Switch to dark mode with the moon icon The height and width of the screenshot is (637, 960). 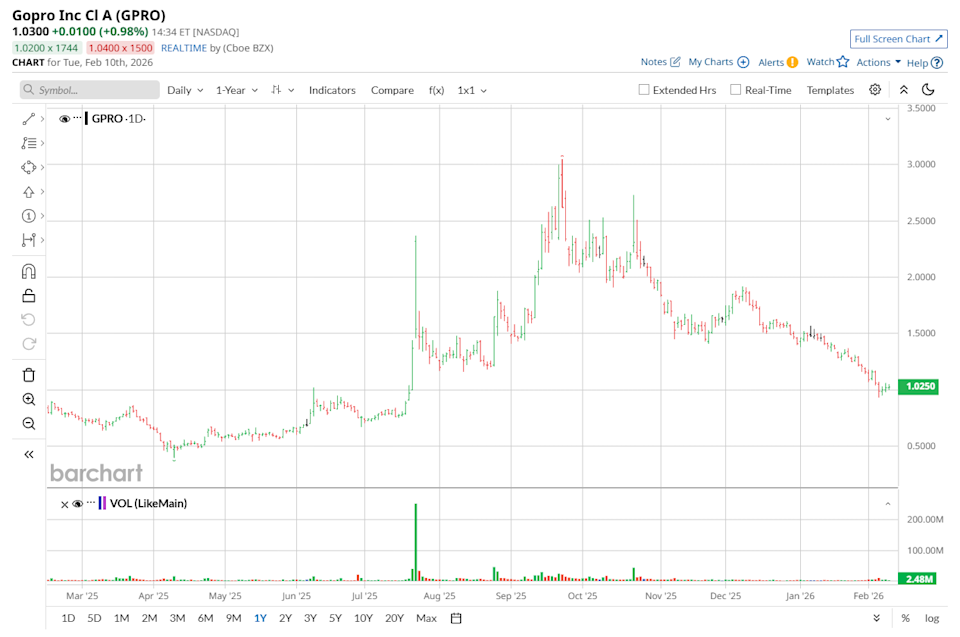(x=929, y=89)
